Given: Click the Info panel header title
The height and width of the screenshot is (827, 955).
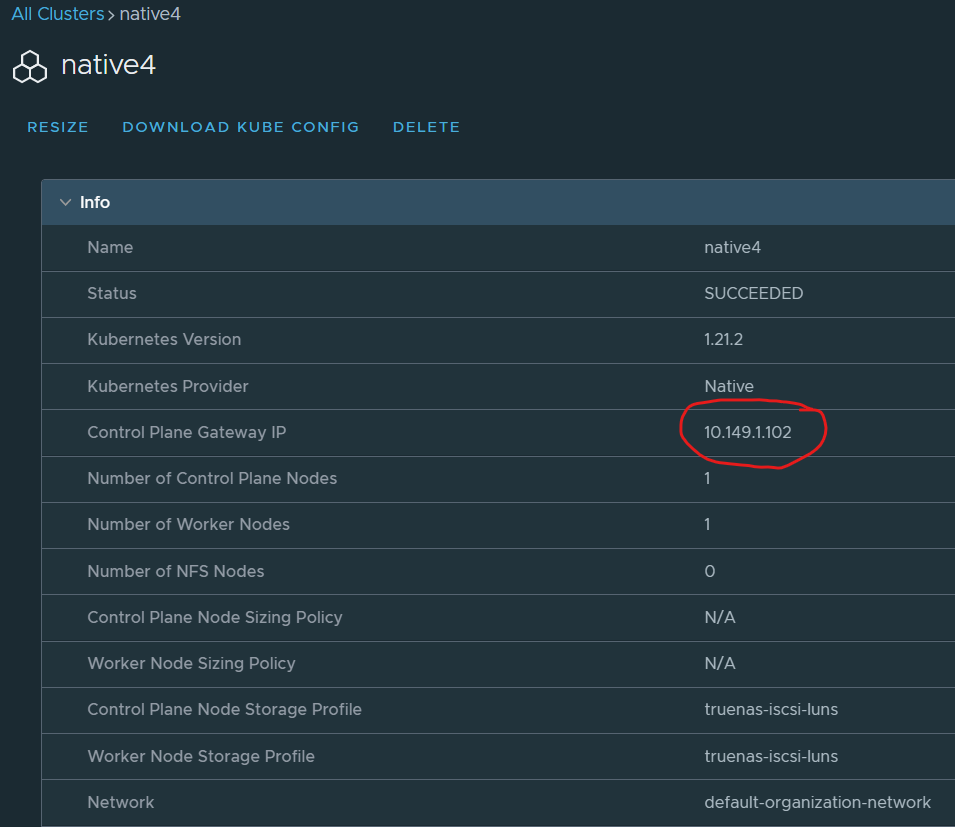Looking at the screenshot, I should pos(95,202).
